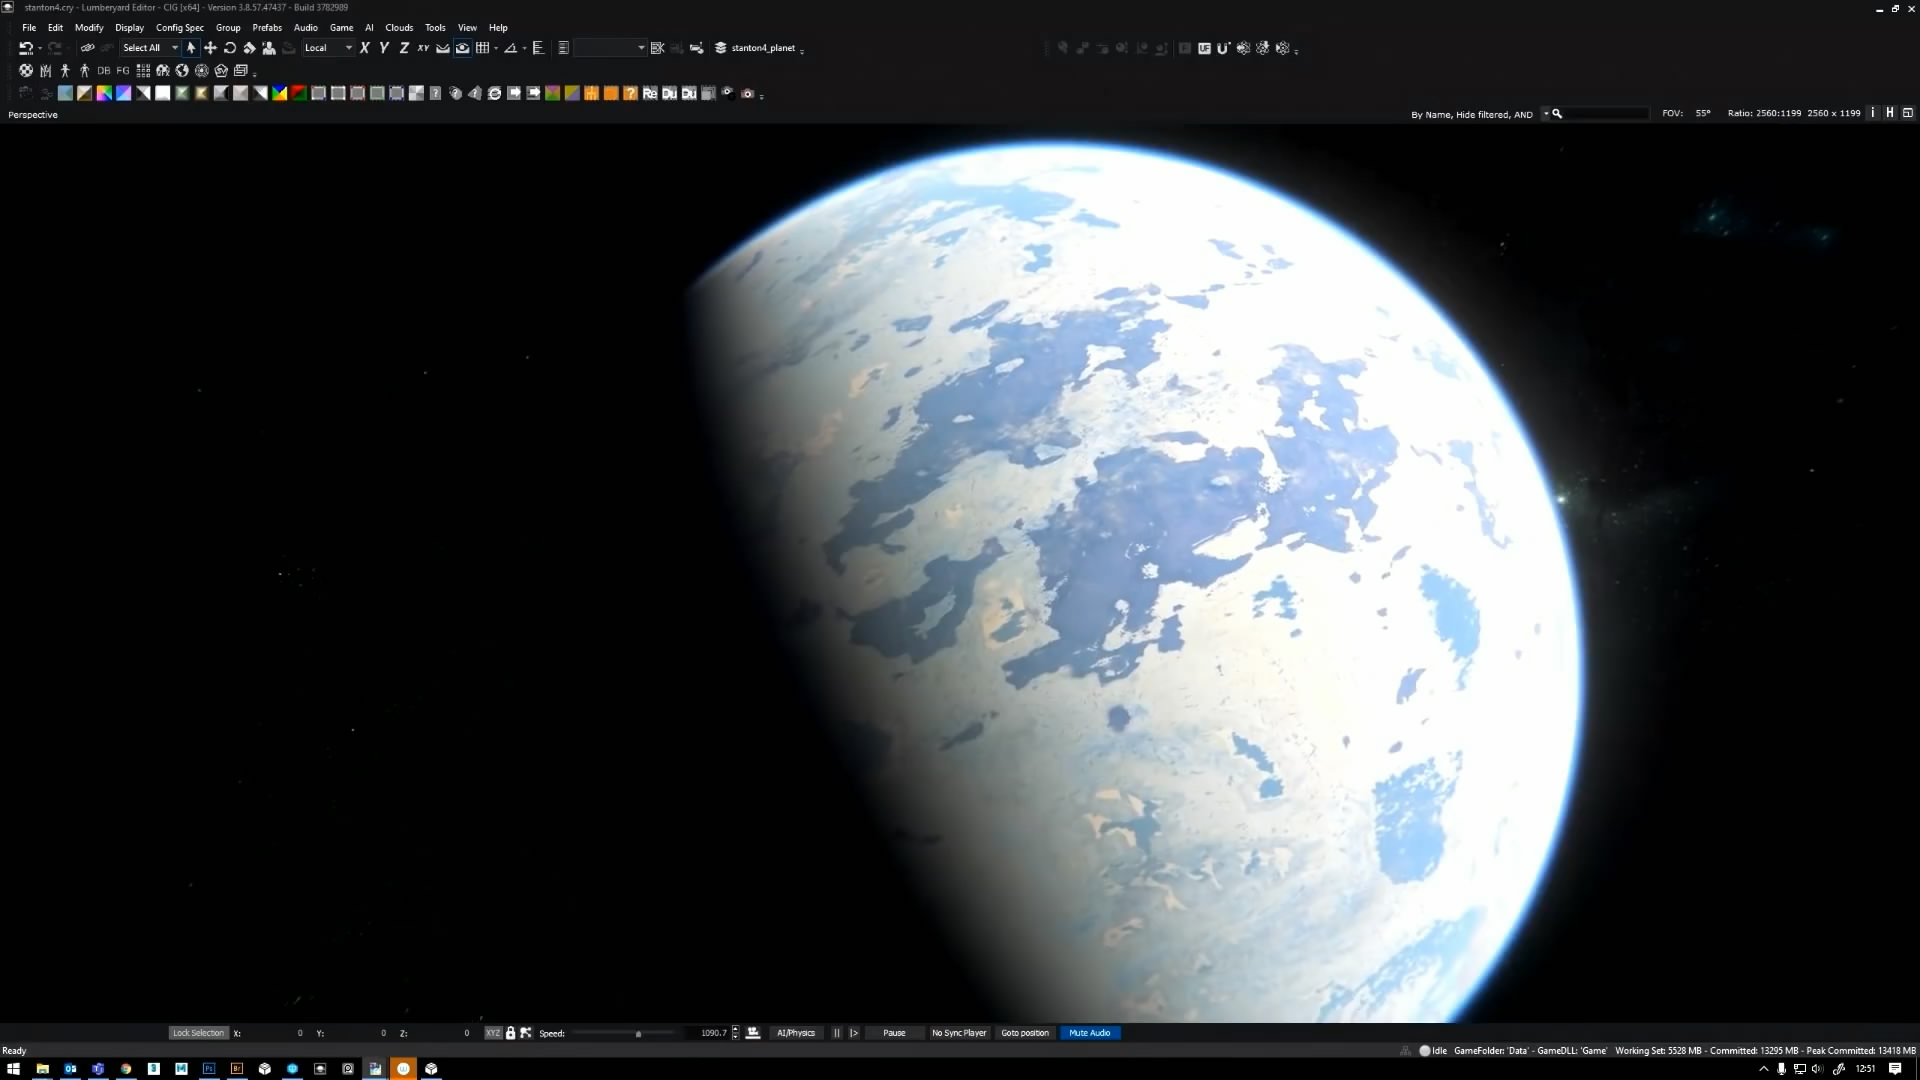Click the first Du icon
Viewport: 1920px width, 1080px height.
(670, 94)
